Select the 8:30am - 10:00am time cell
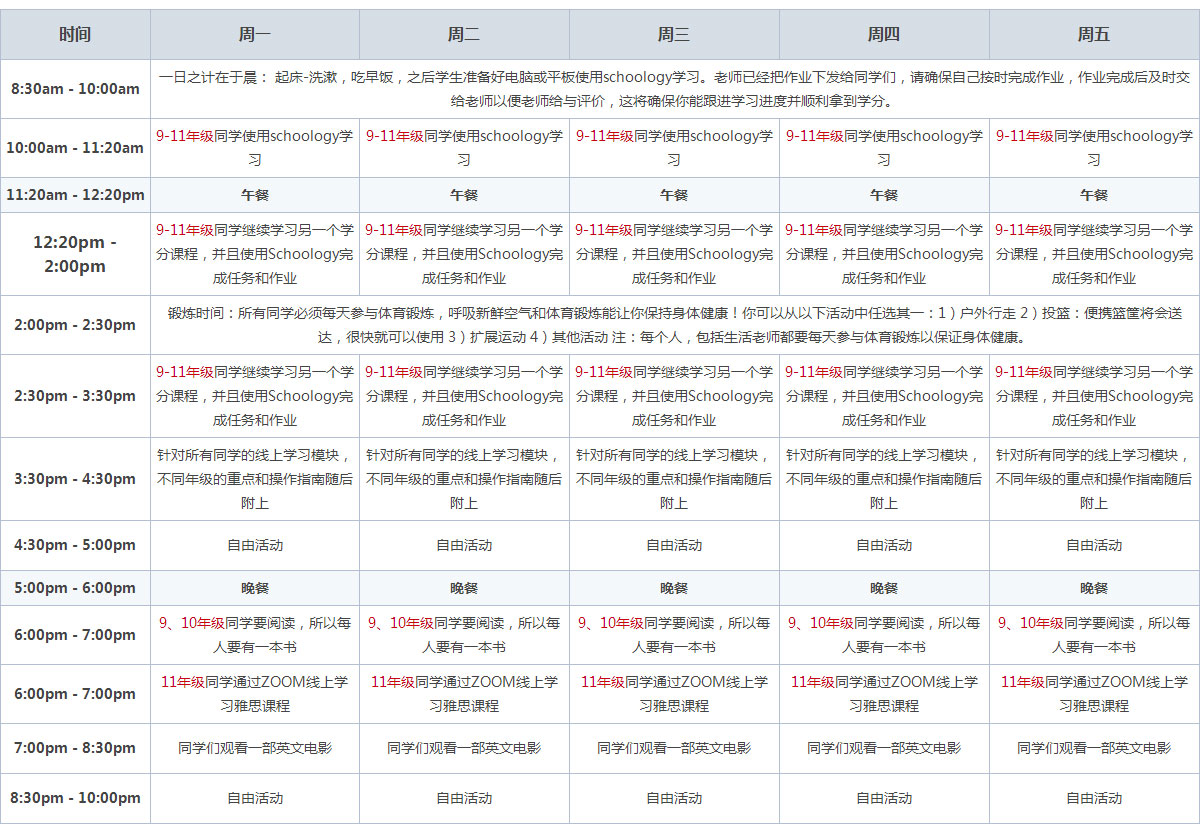Screen dimensions: 1200x833 tap(75, 89)
